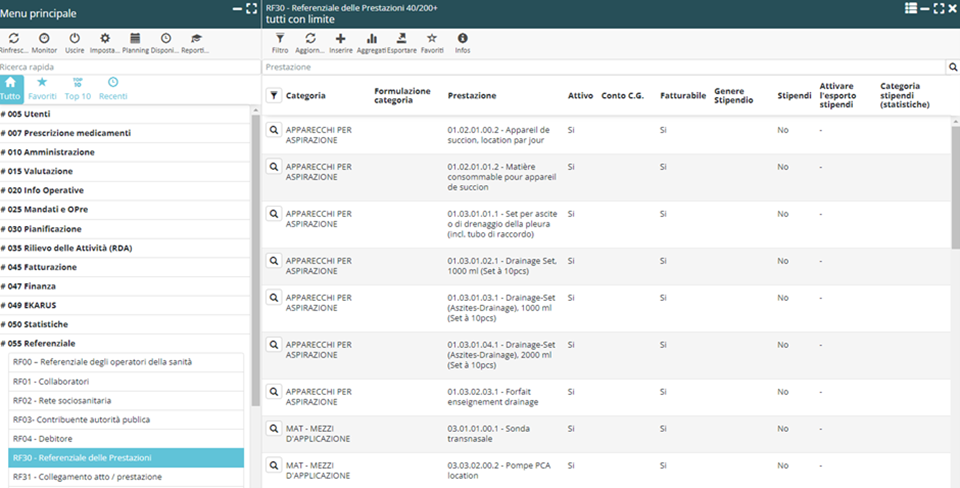The width and height of the screenshot is (960, 488).
Task: Toggle the column filter beside Categoria header
Action: [x=274, y=96]
